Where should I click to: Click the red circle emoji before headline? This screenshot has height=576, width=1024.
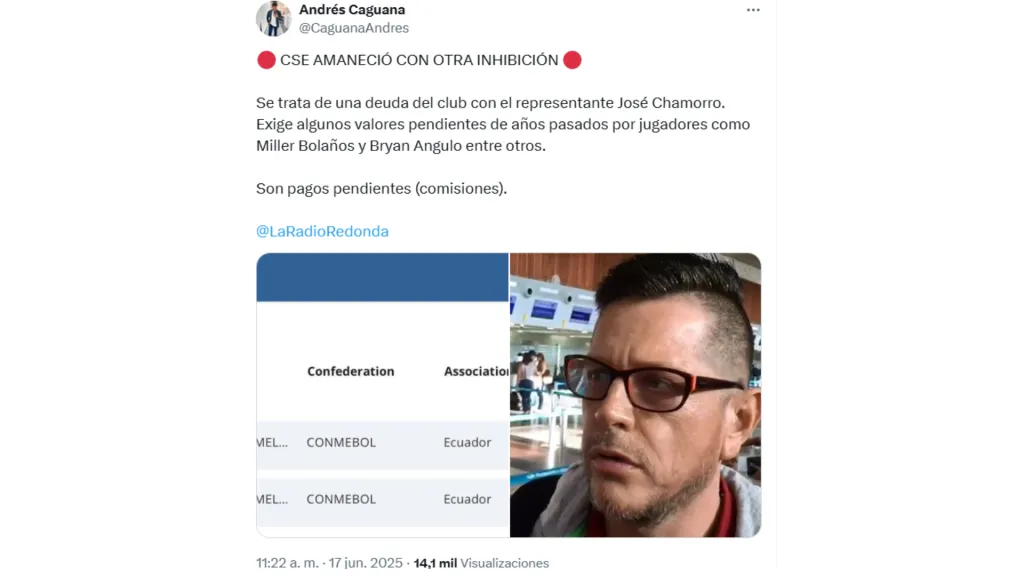coord(266,60)
